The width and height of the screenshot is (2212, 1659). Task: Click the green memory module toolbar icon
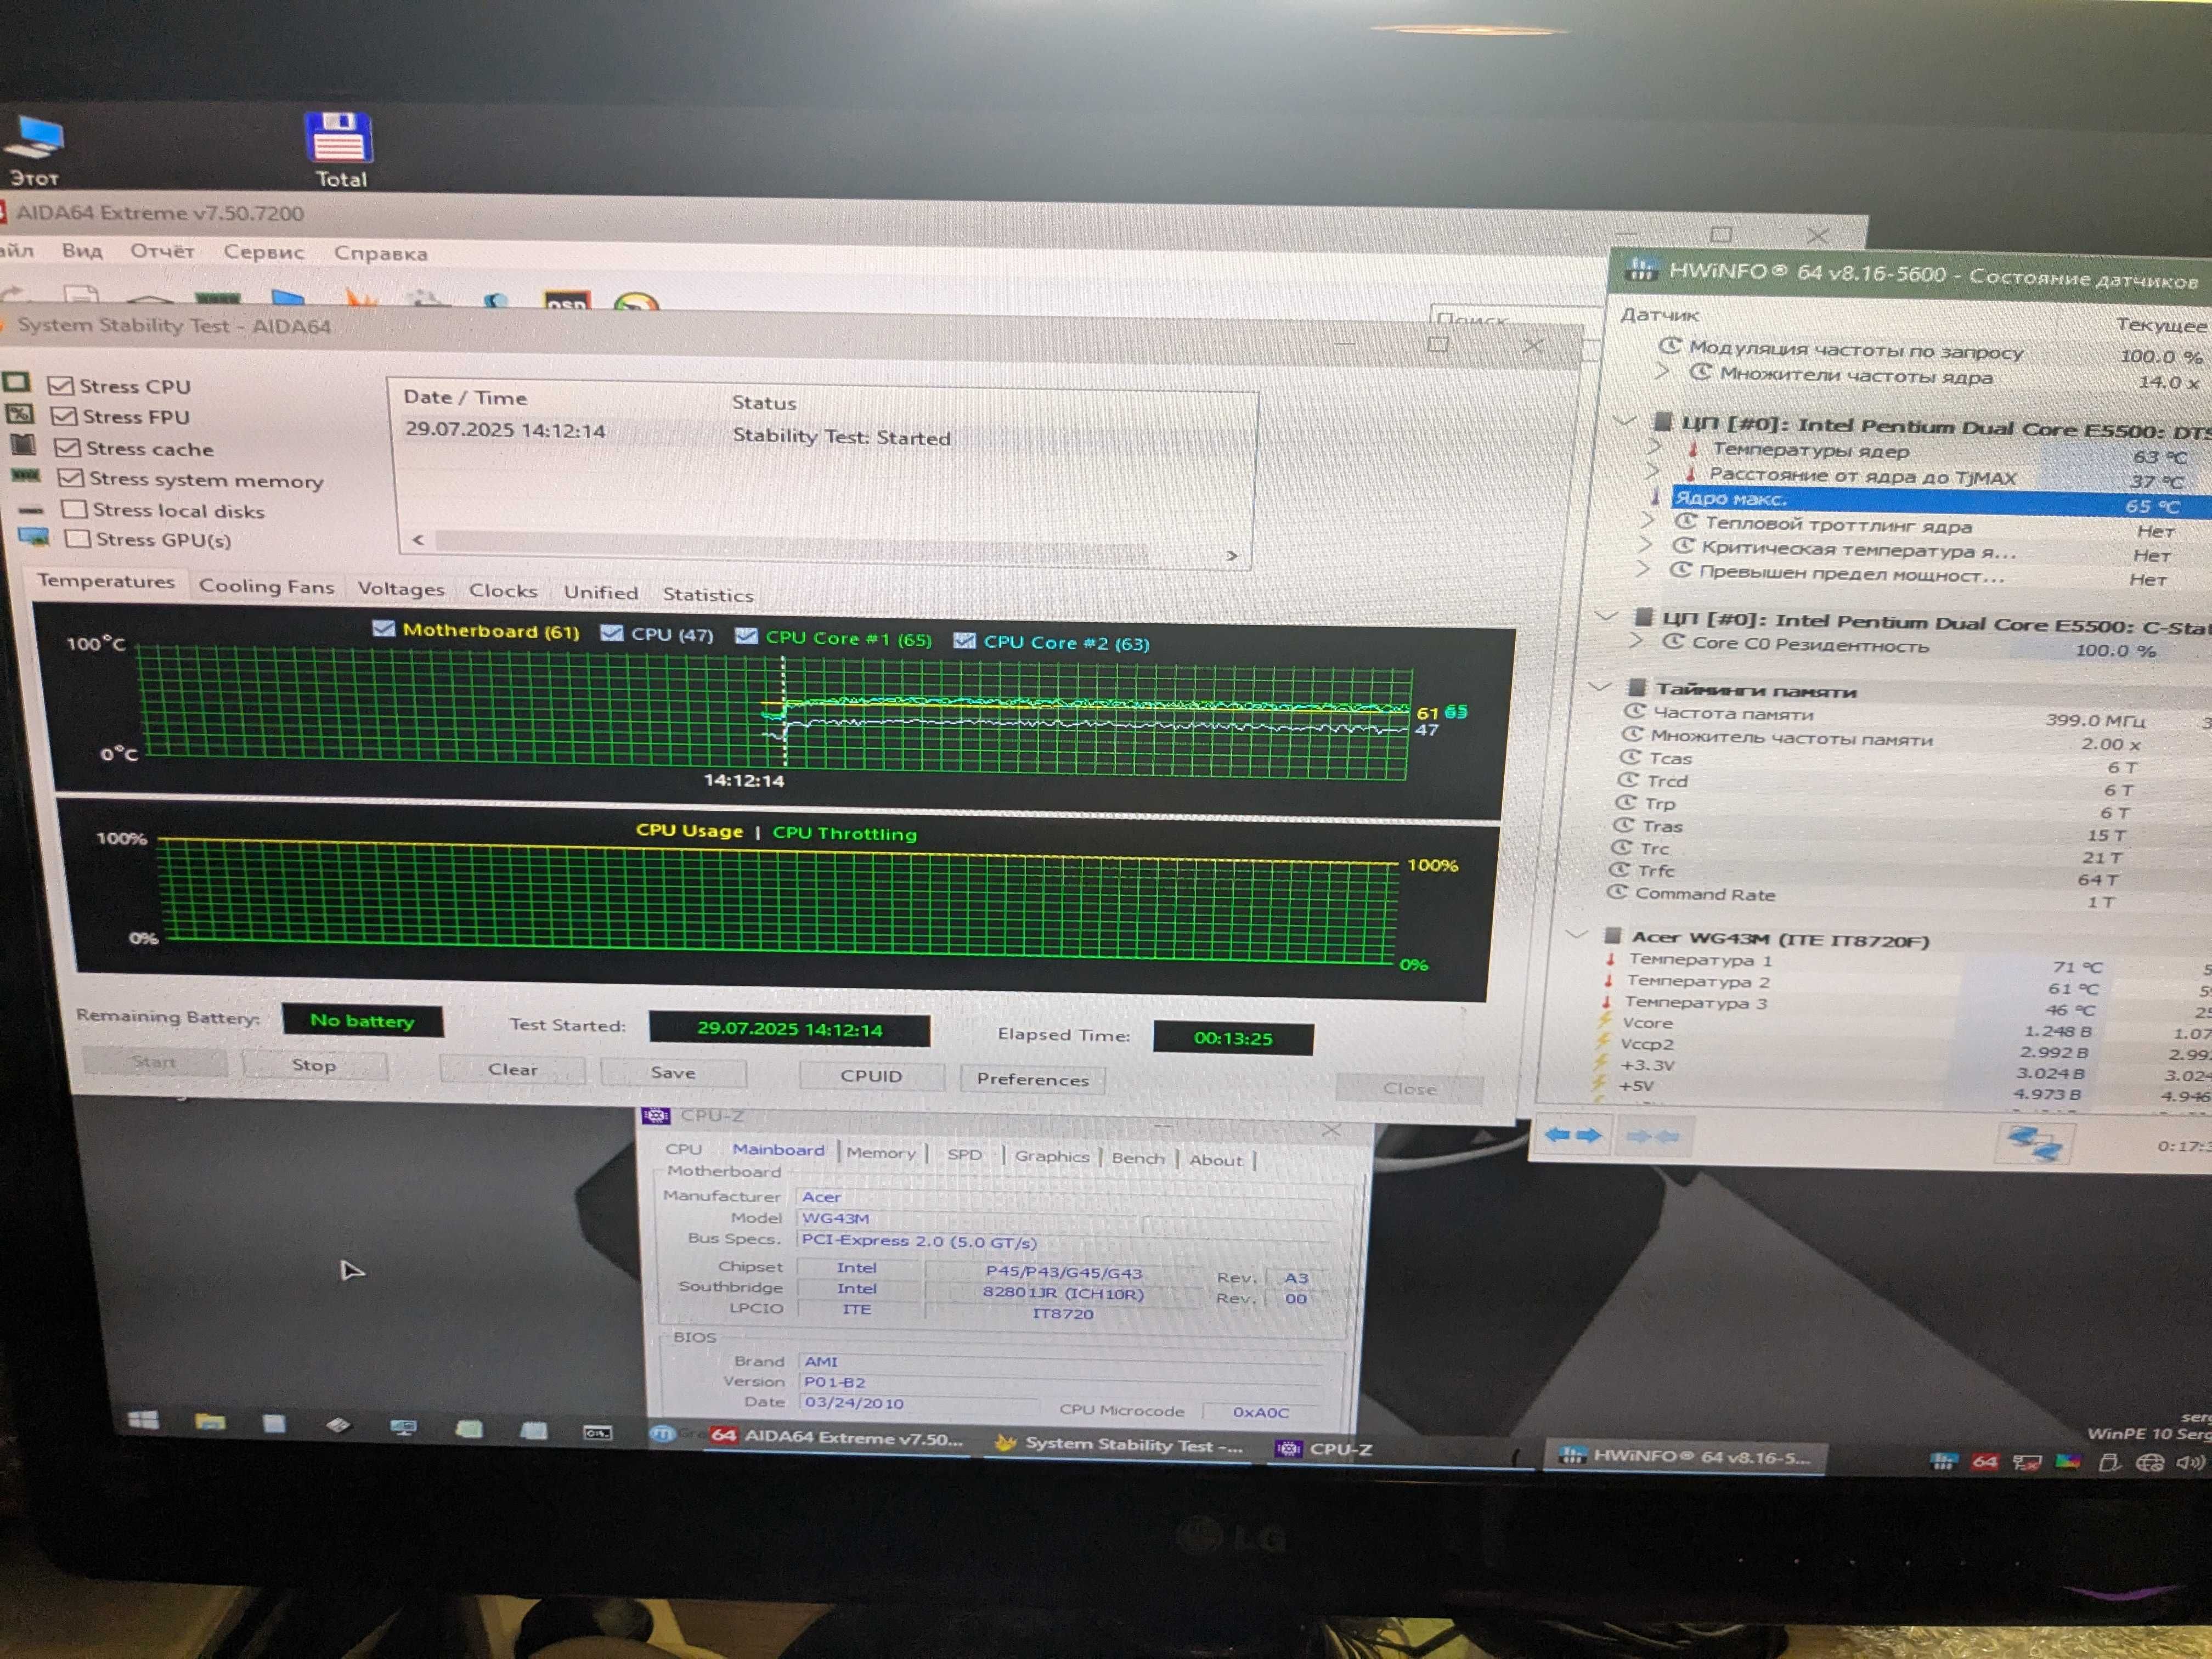coord(217,298)
